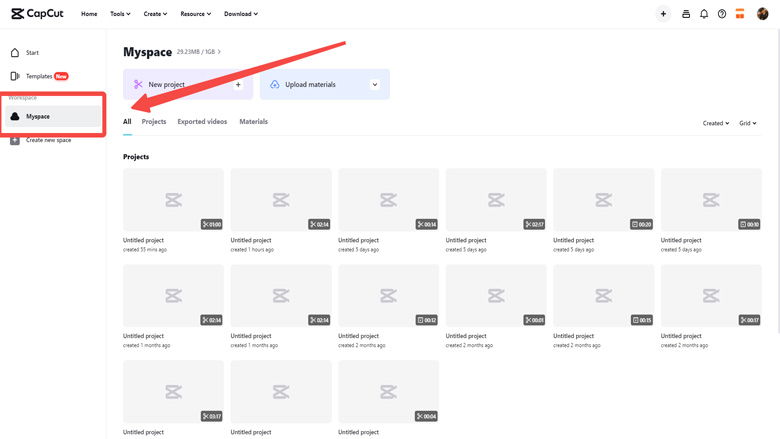Open the project thumbnail lasting 01:00
Screen dimensions: 780x439
pos(173,200)
